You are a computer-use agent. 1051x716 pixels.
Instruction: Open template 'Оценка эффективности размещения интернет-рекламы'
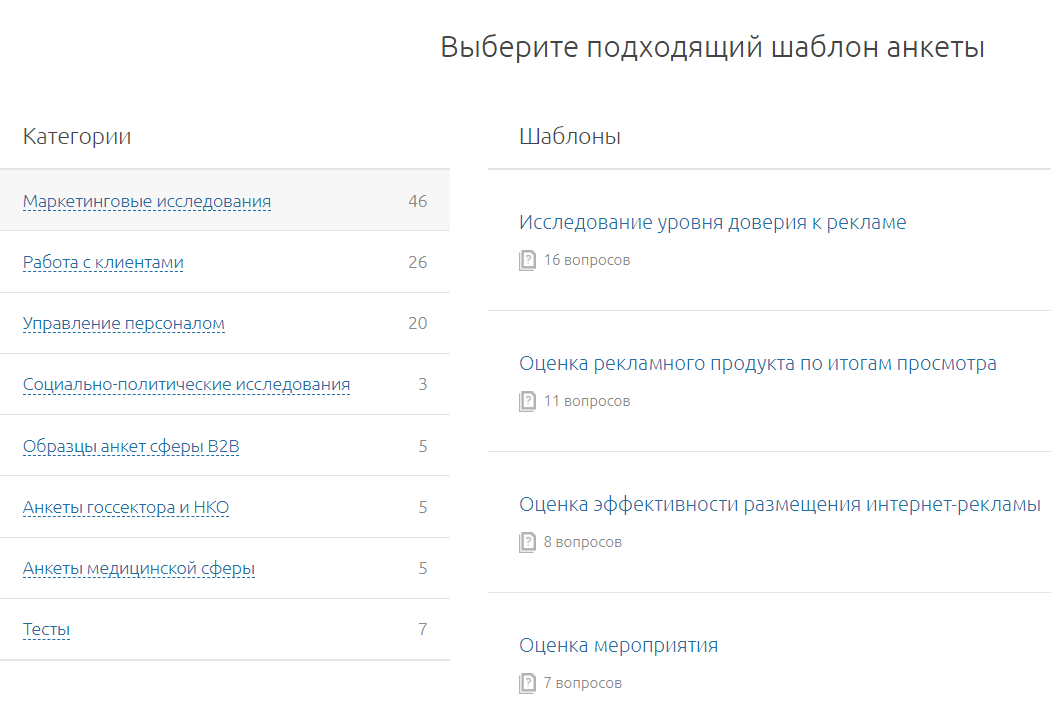(x=779, y=505)
